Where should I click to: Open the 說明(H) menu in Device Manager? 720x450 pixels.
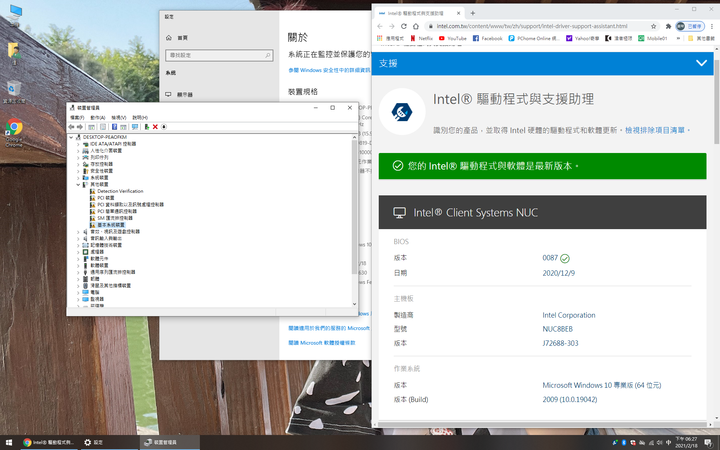point(140,118)
